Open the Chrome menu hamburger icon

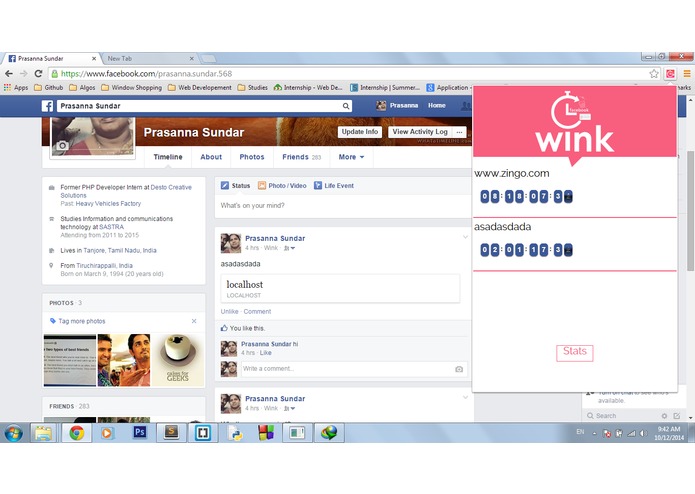point(687,74)
